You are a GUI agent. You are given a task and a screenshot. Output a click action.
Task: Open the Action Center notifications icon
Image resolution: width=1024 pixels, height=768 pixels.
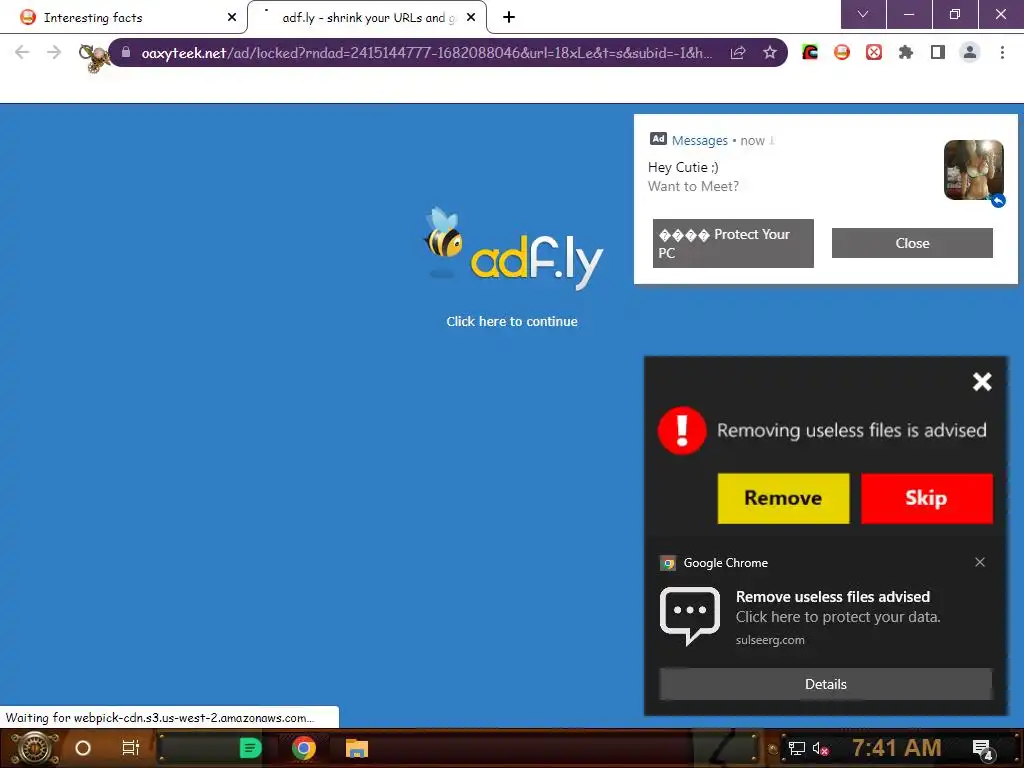pos(983,748)
